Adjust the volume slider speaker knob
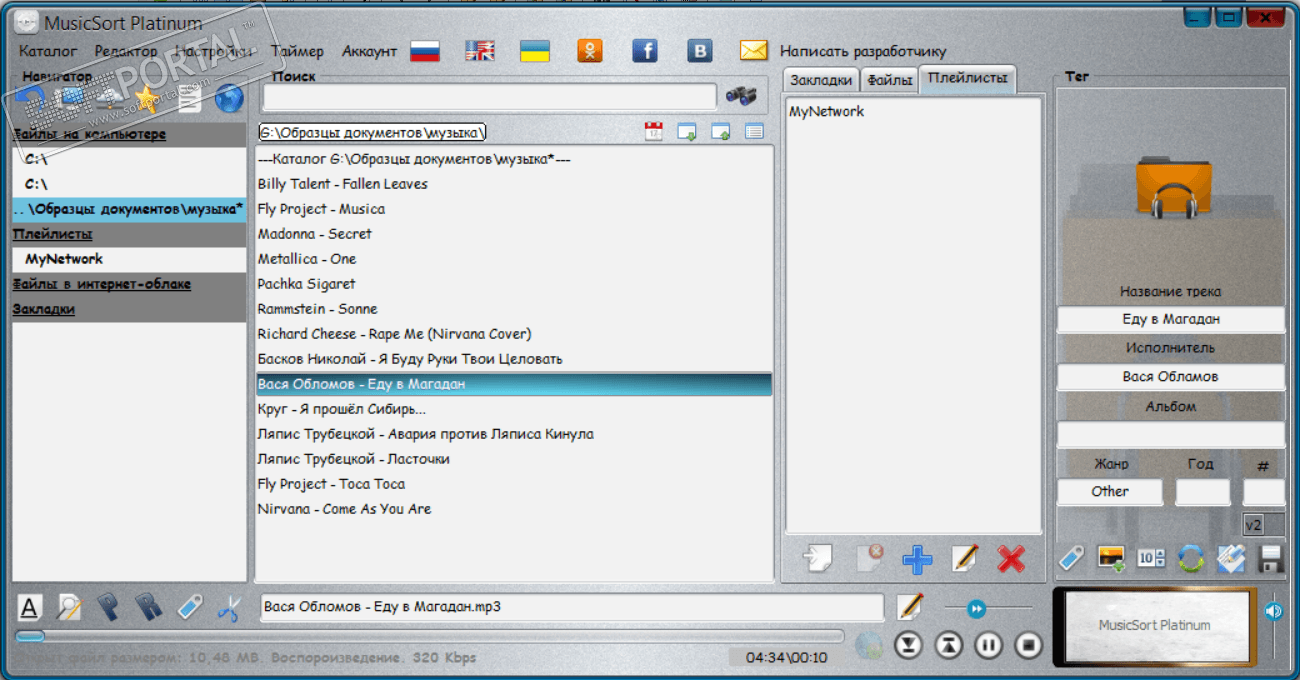Image resolution: width=1300 pixels, height=680 pixels. 1273,610
